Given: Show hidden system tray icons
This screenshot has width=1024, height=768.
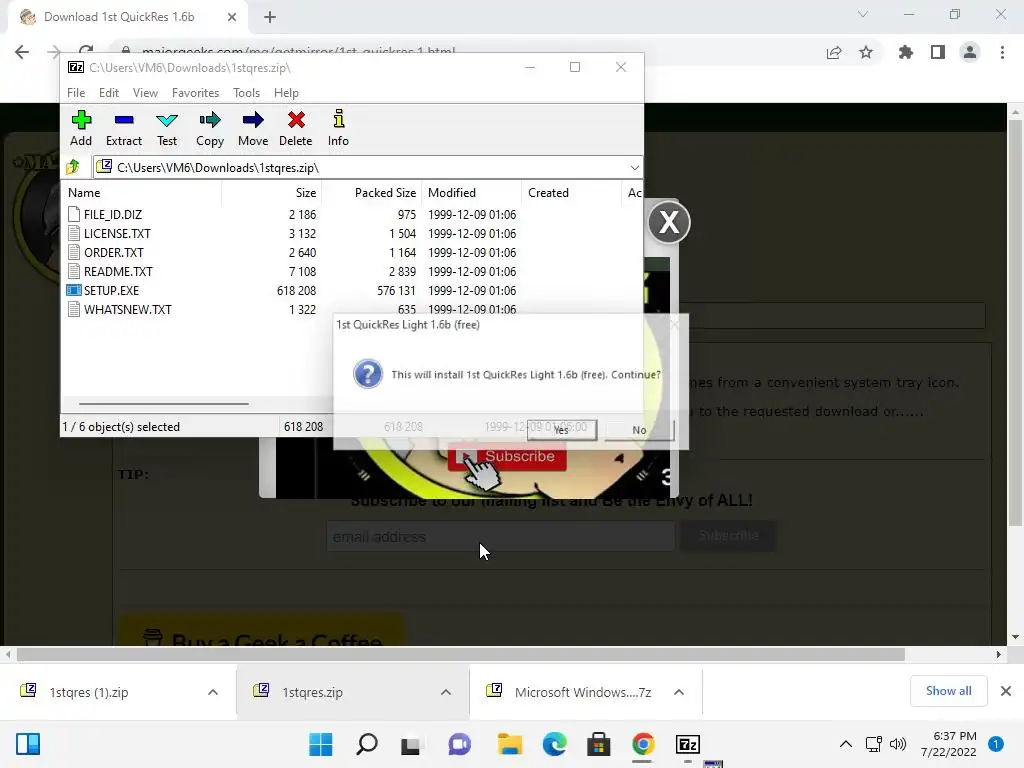Looking at the screenshot, I should coord(845,744).
